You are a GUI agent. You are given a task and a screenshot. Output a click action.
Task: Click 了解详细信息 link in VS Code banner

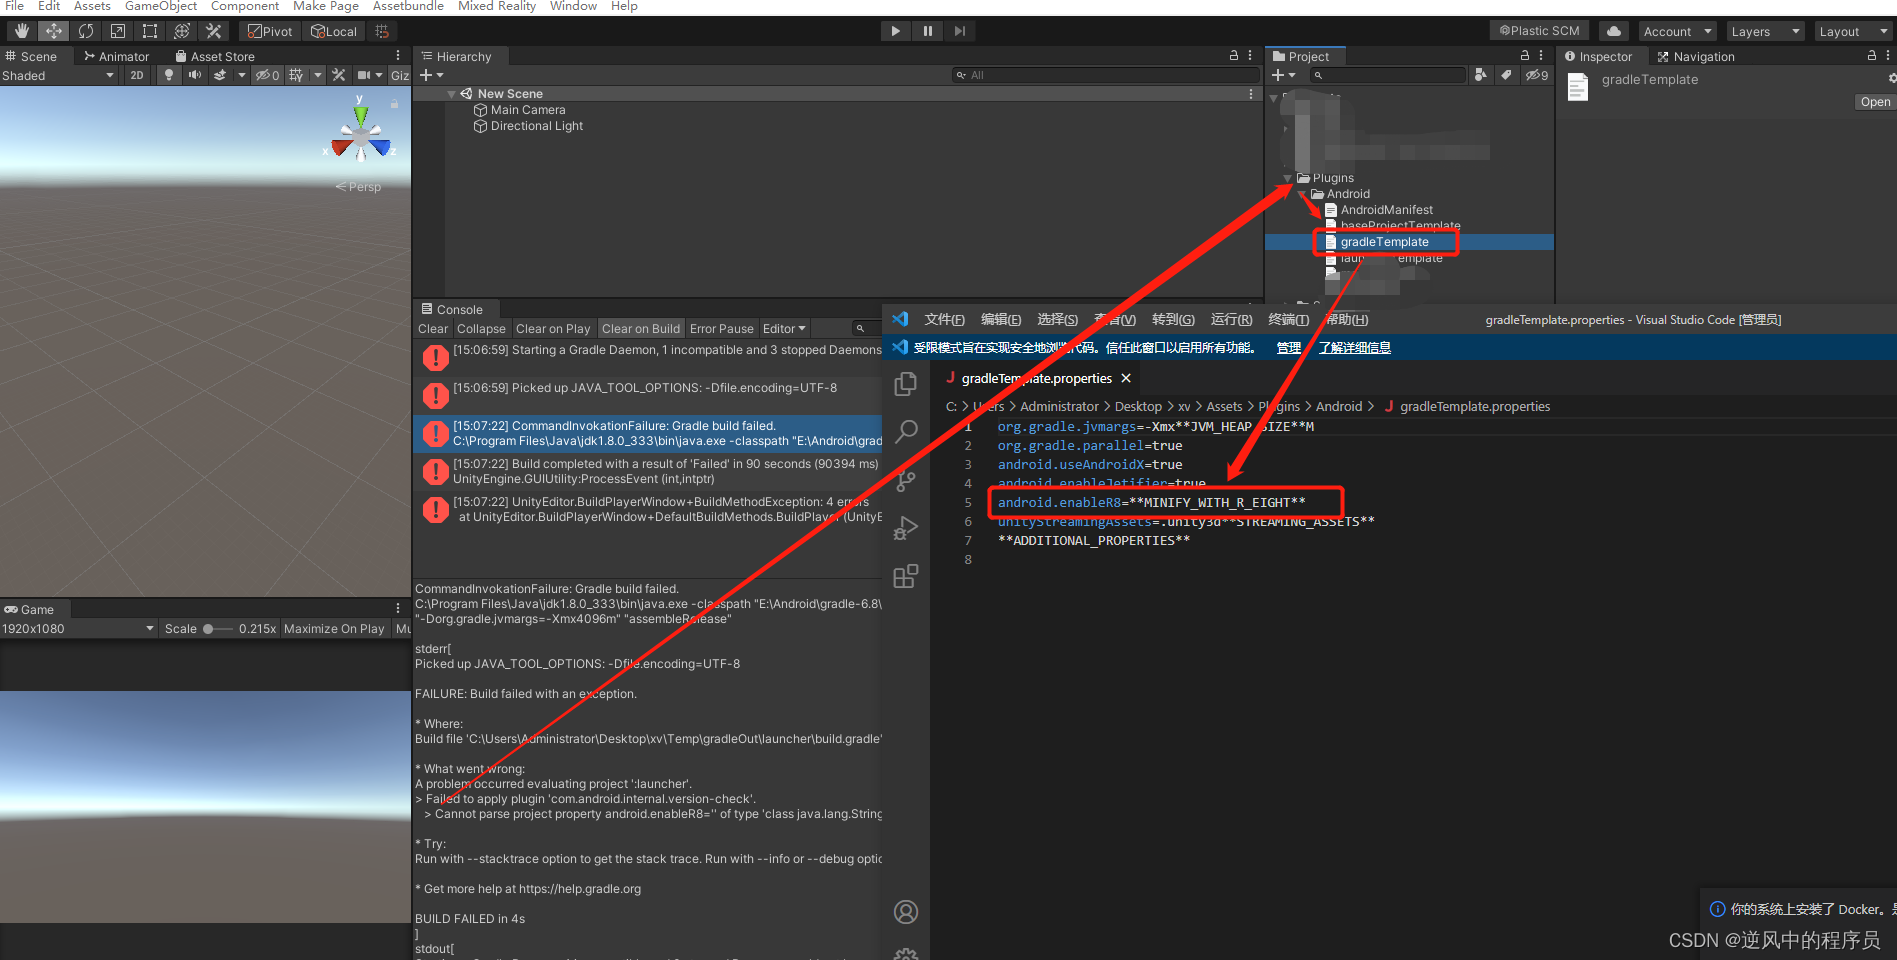1355,347
